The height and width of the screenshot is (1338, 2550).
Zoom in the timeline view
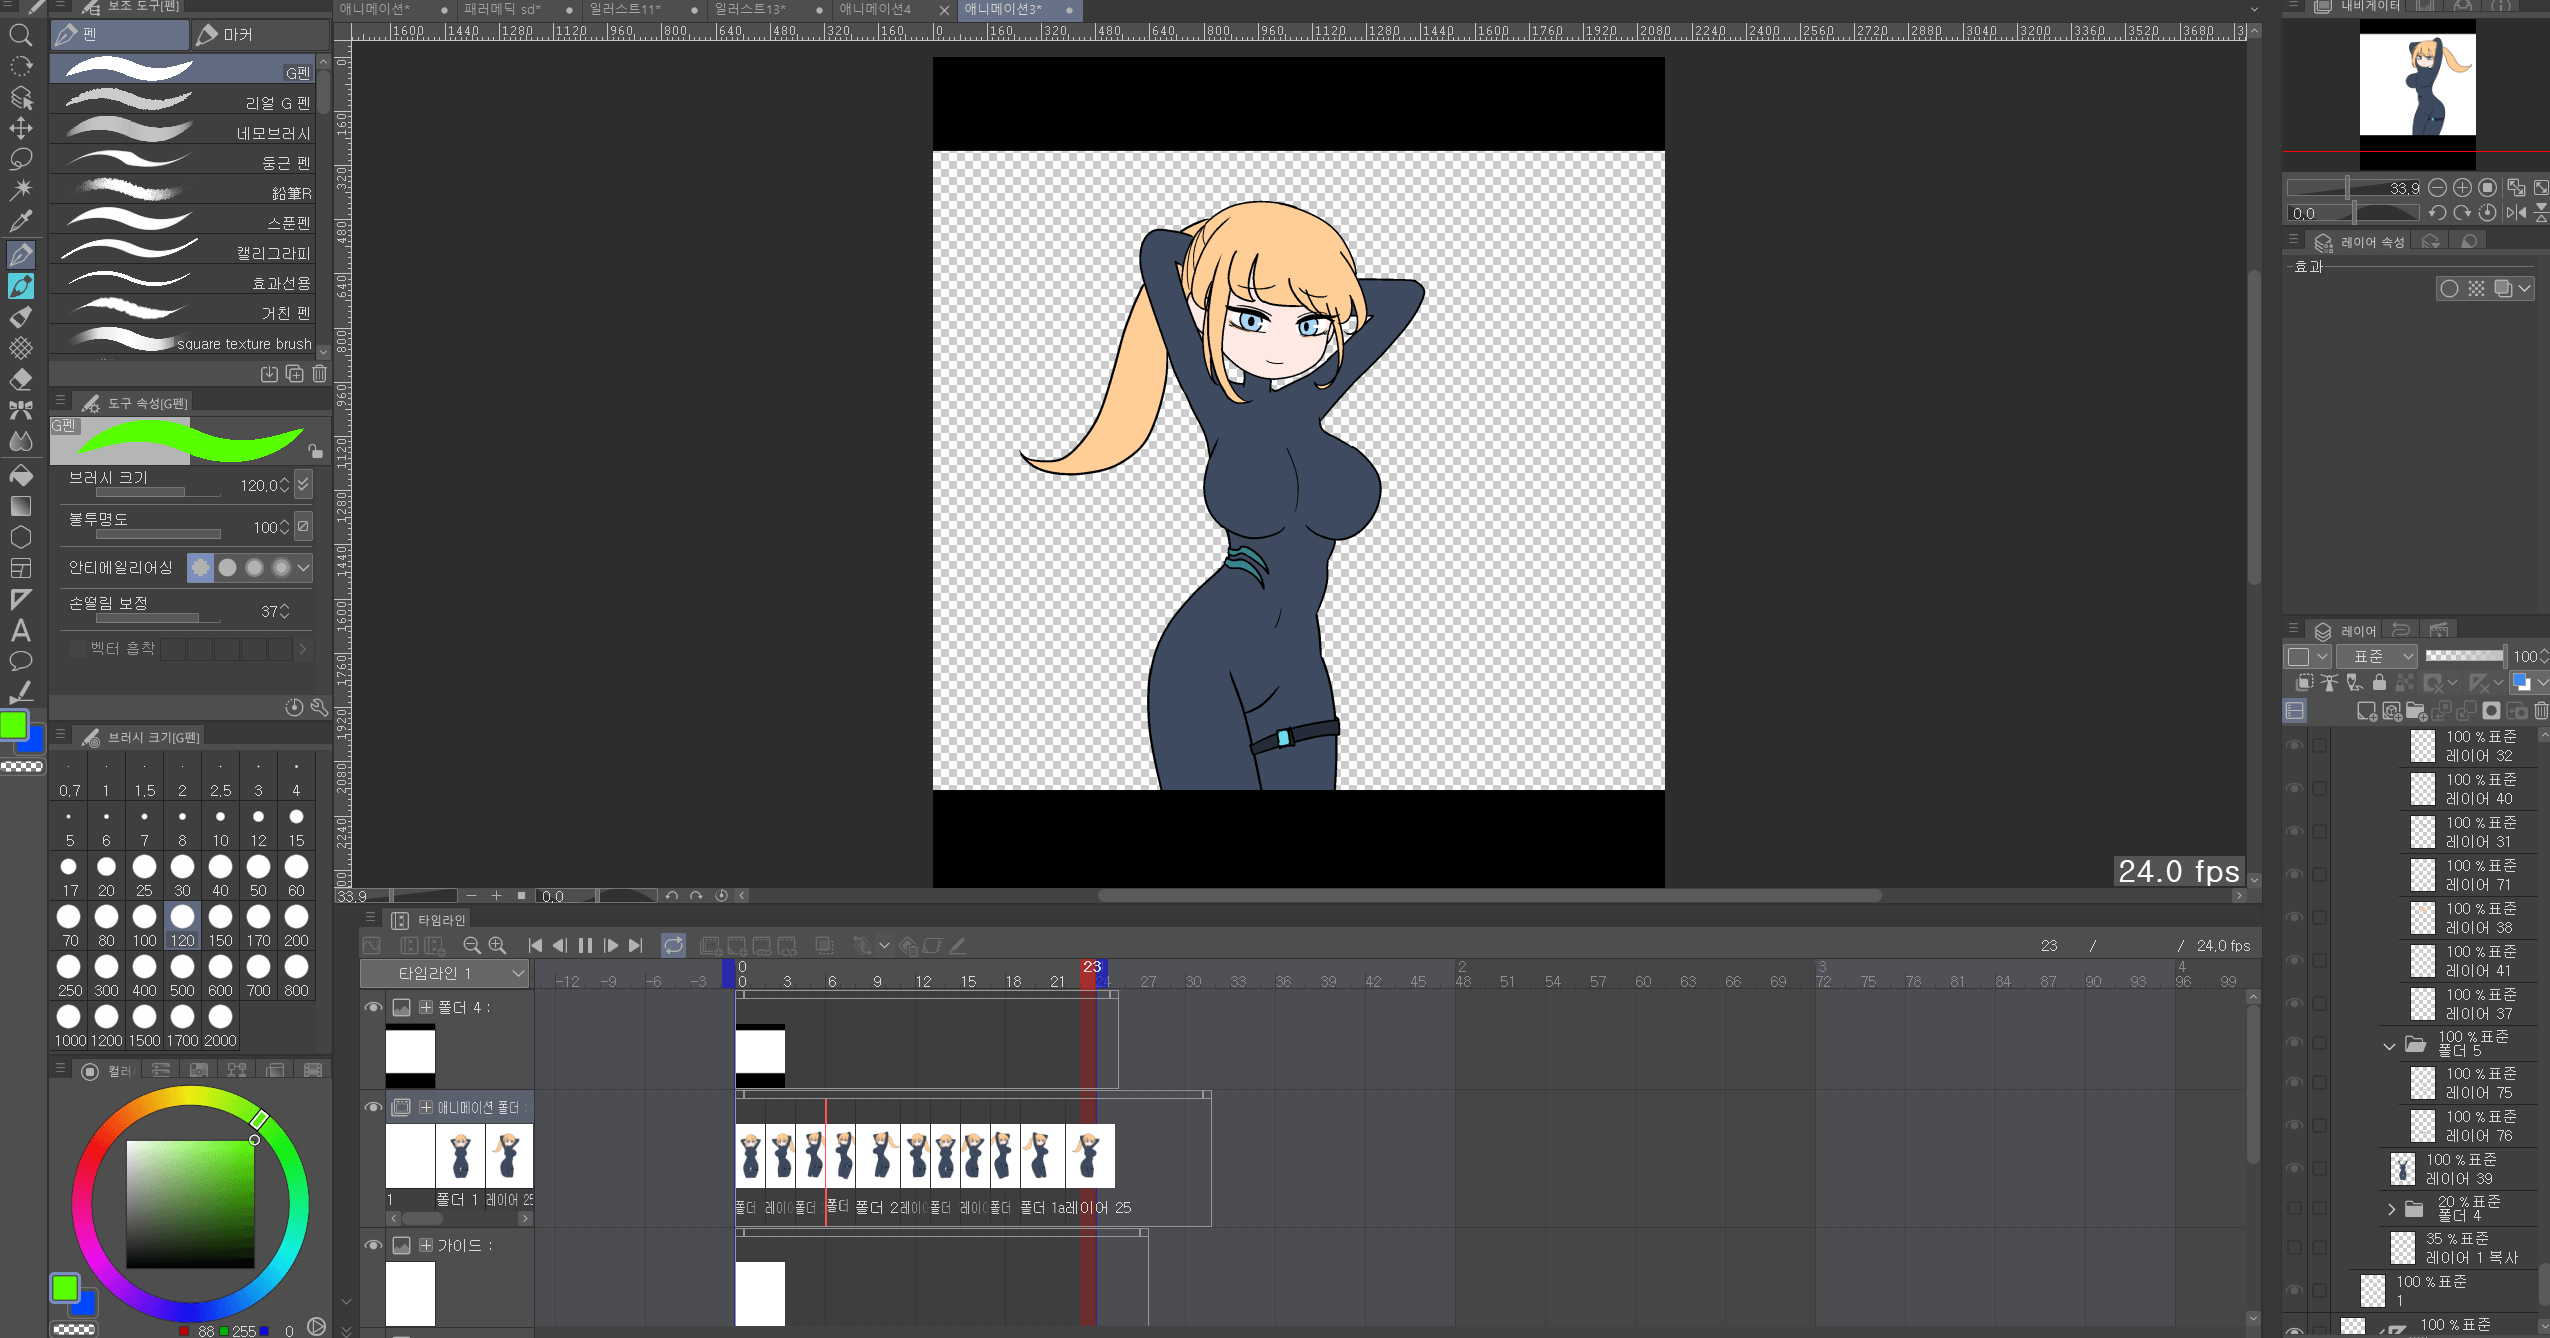(x=497, y=945)
